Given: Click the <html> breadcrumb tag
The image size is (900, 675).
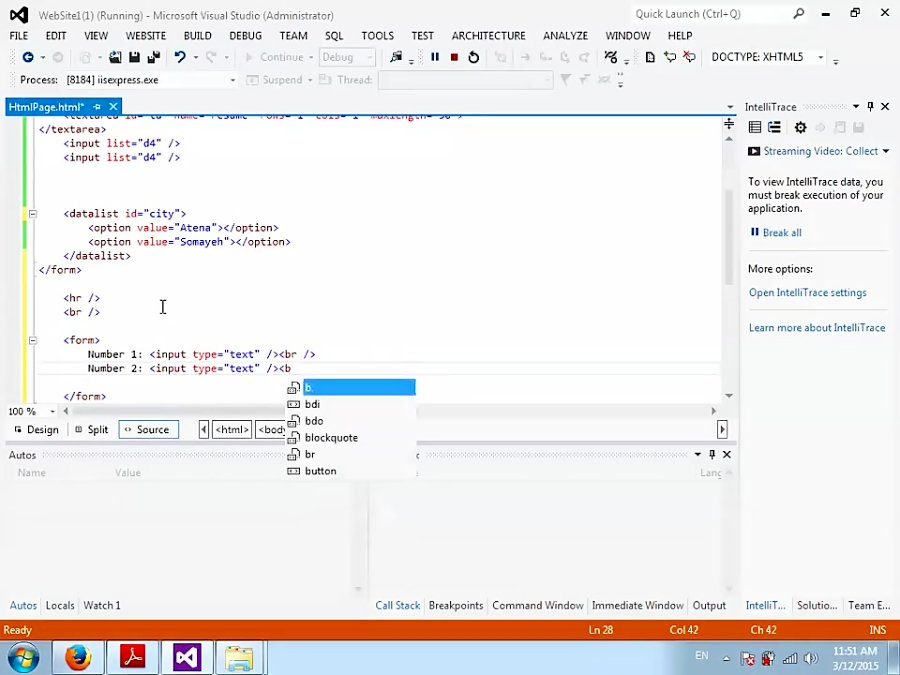Looking at the screenshot, I should 232,430.
